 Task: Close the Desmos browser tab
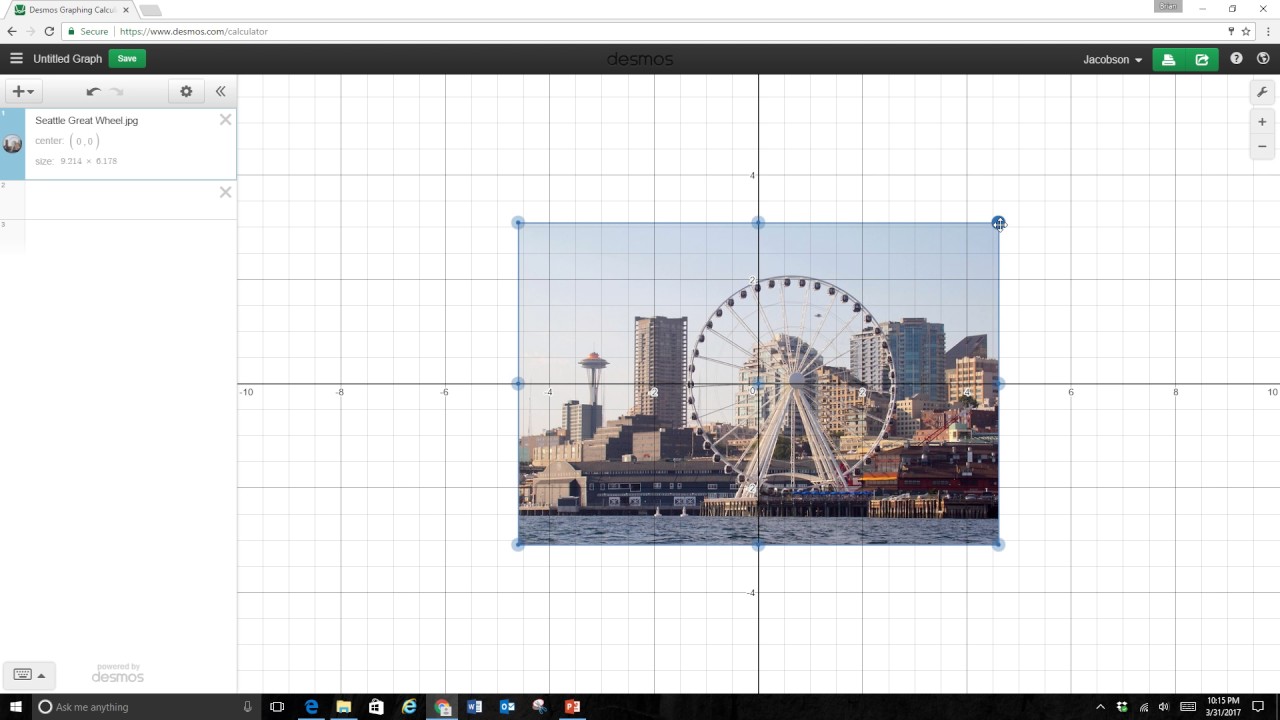(x=126, y=10)
